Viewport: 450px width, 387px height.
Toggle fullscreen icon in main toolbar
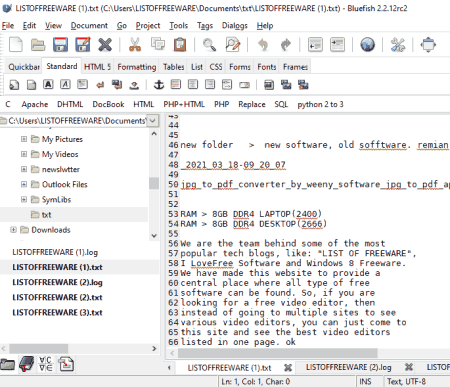(x=428, y=45)
